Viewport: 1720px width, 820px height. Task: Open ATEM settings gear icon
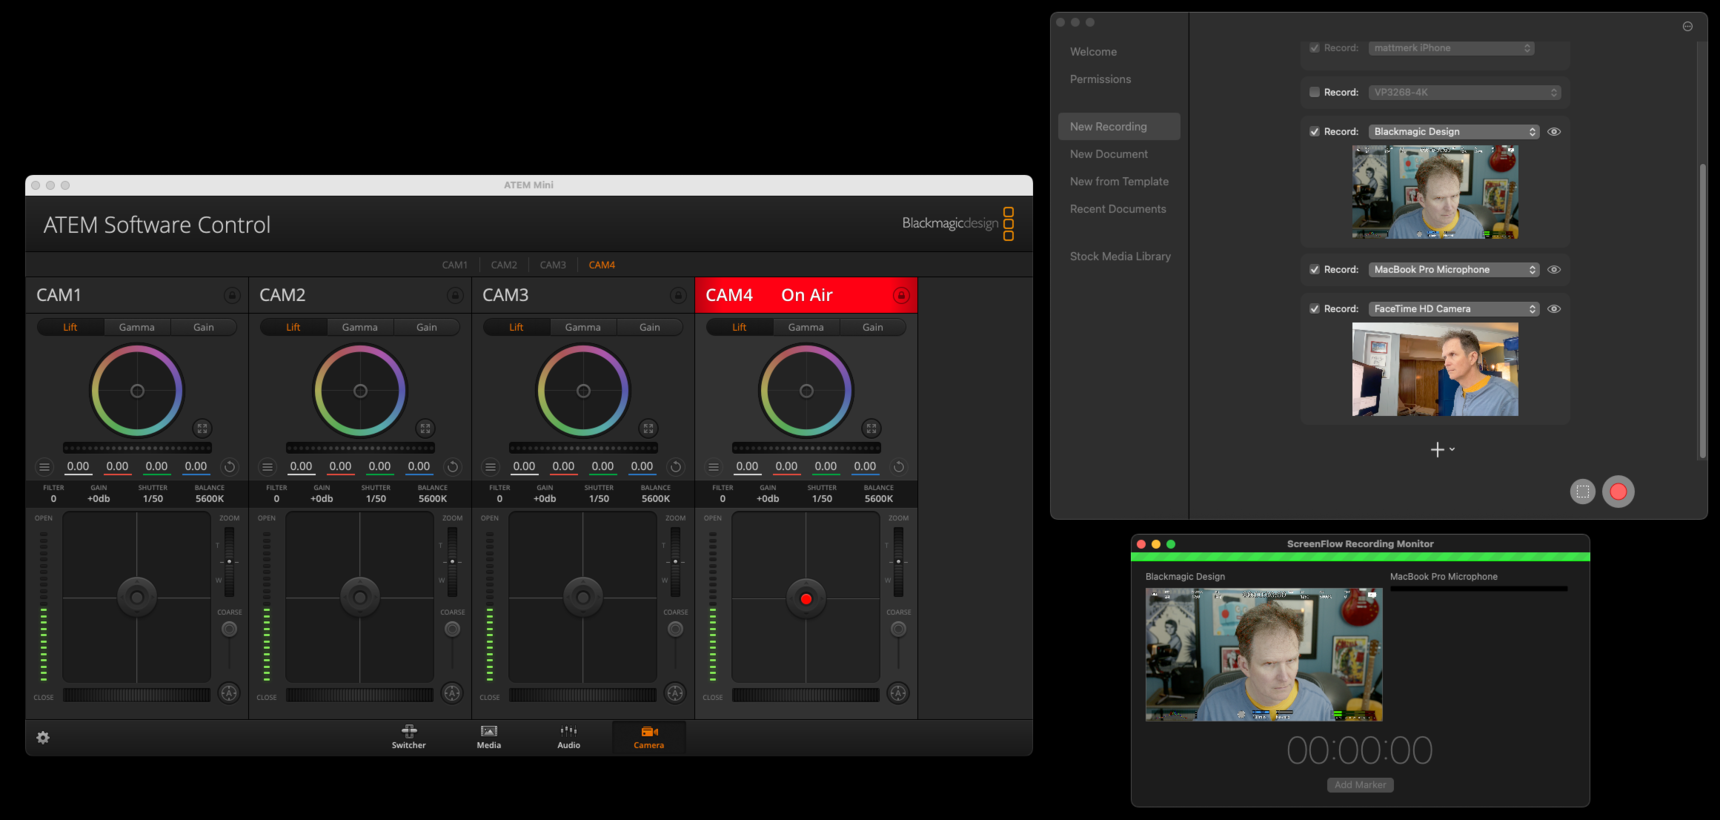click(43, 737)
